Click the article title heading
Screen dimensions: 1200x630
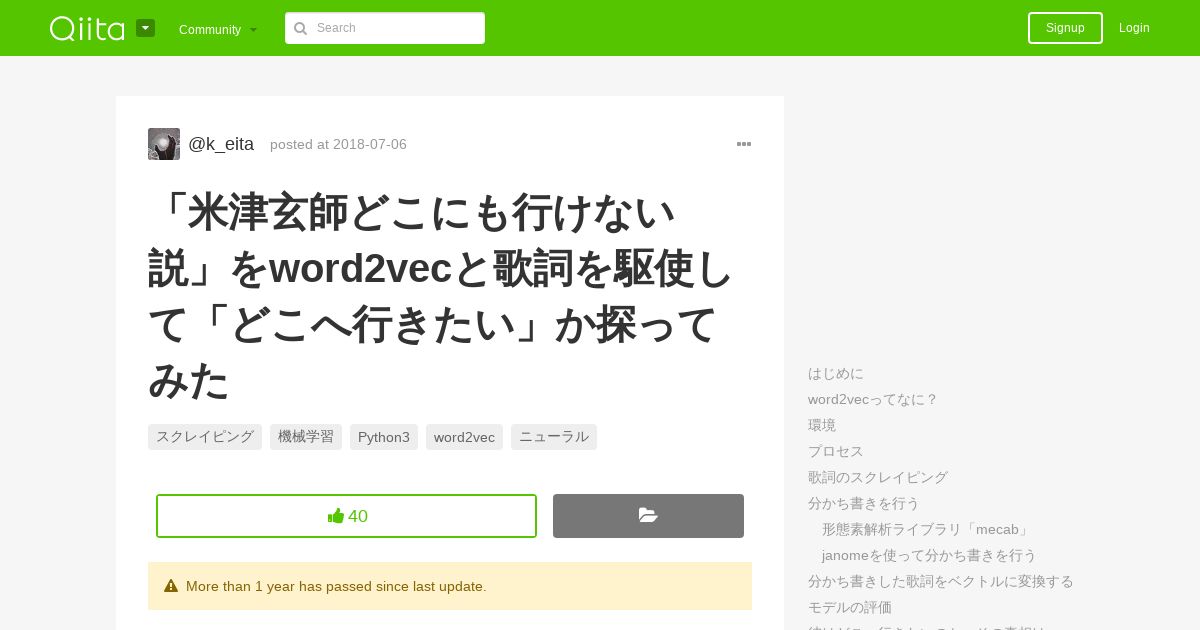[441, 296]
